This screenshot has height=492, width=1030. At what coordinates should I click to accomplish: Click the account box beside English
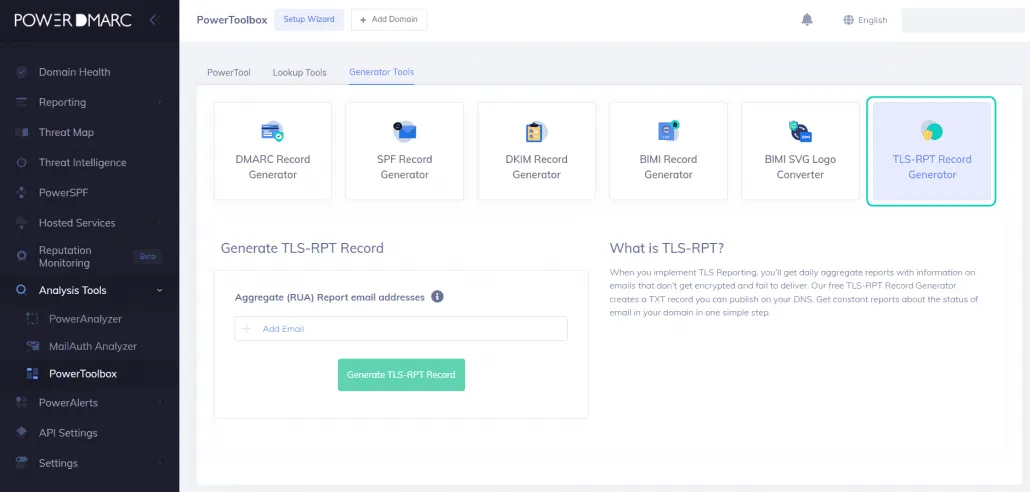coord(962,20)
